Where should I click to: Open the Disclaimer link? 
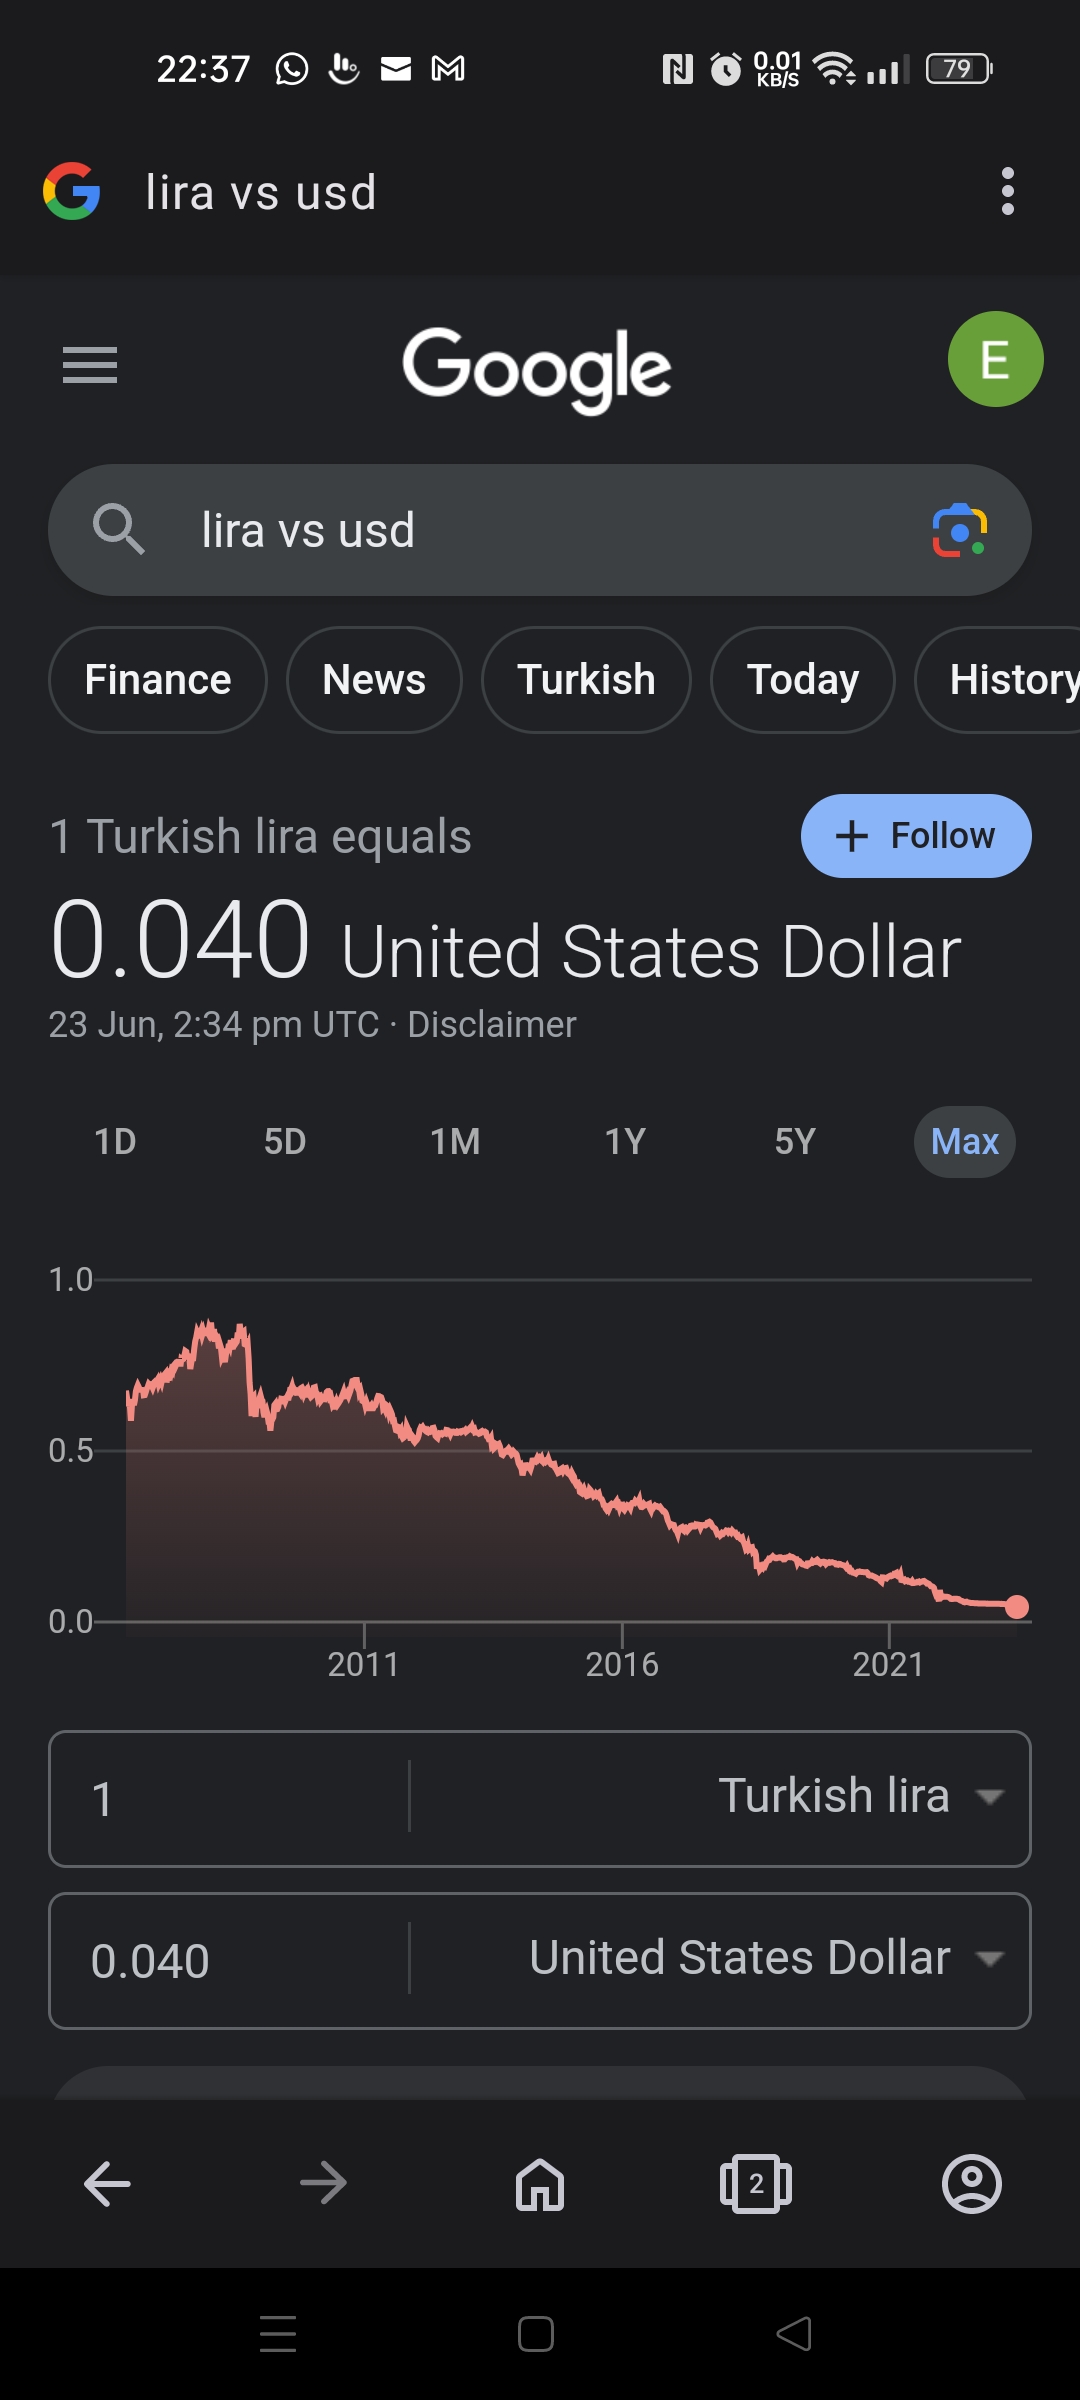tap(492, 1024)
